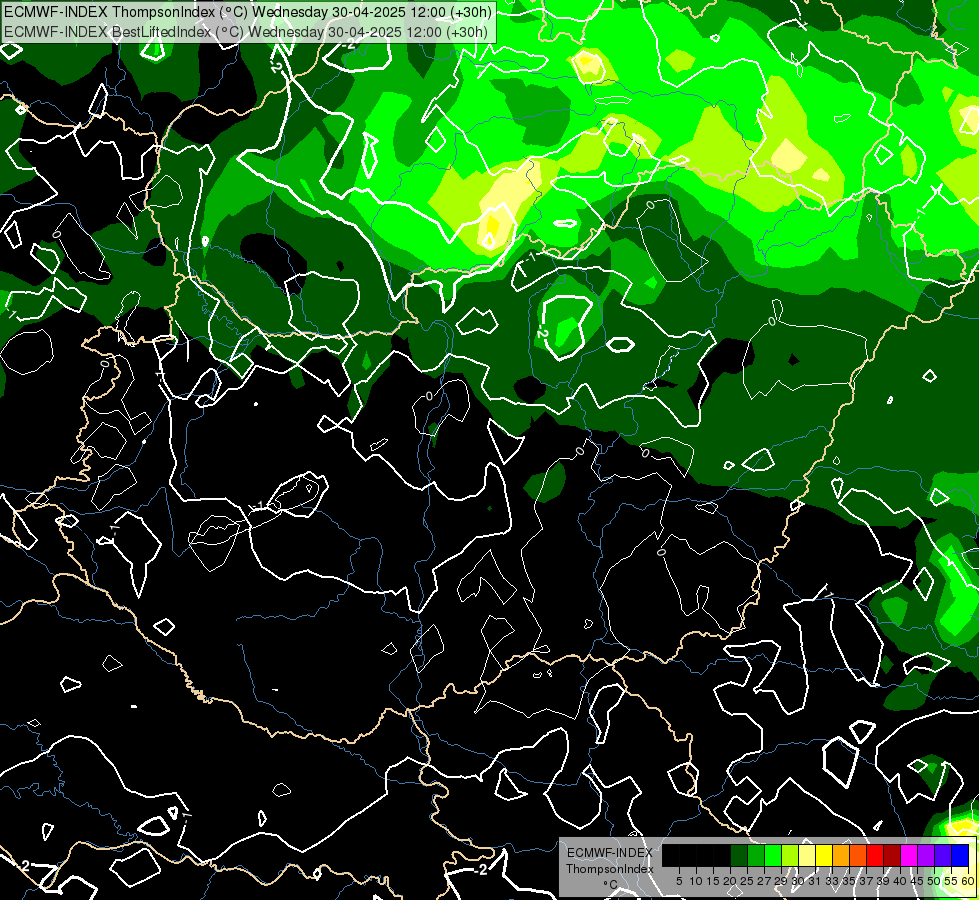The height and width of the screenshot is (900, 979).
Task: Select the pale yellow legend swatch (30-31)
Action: [807, 855]
